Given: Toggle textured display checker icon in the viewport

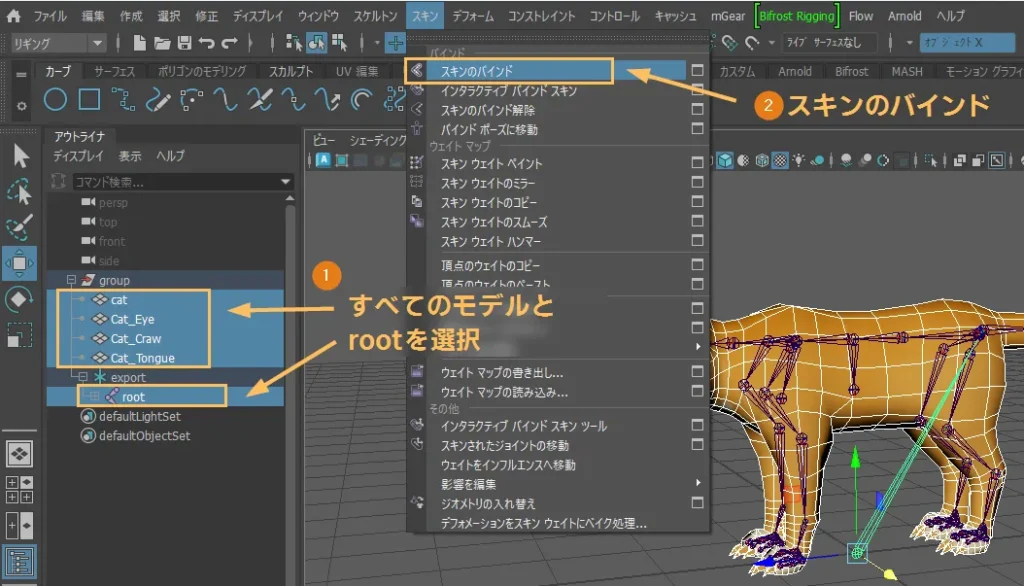Looking at the screenshot, I should pyautogui.click(x=780, y=160).
